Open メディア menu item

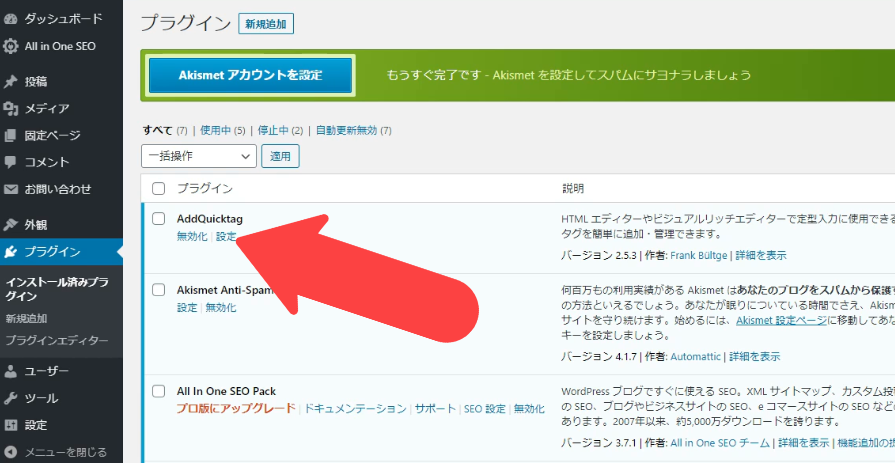point(47,108)
